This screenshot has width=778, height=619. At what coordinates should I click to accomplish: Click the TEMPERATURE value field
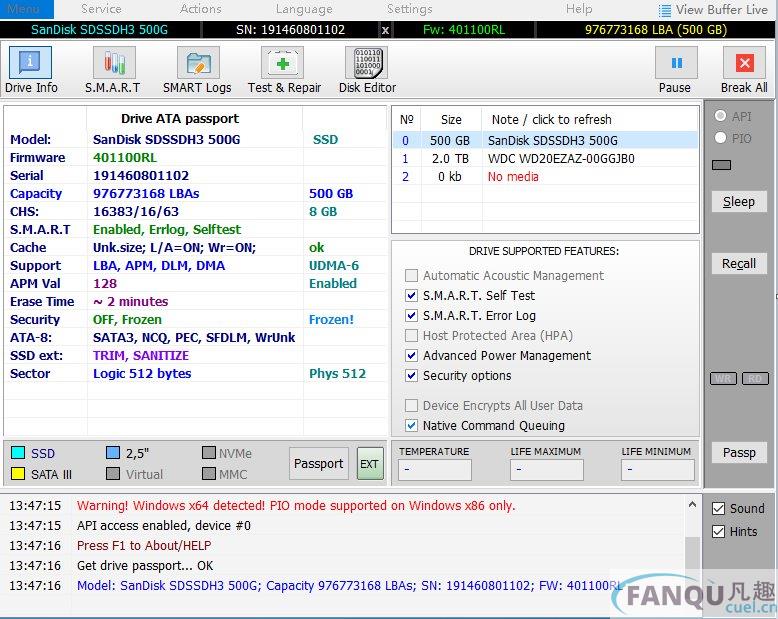coord(435,470)
